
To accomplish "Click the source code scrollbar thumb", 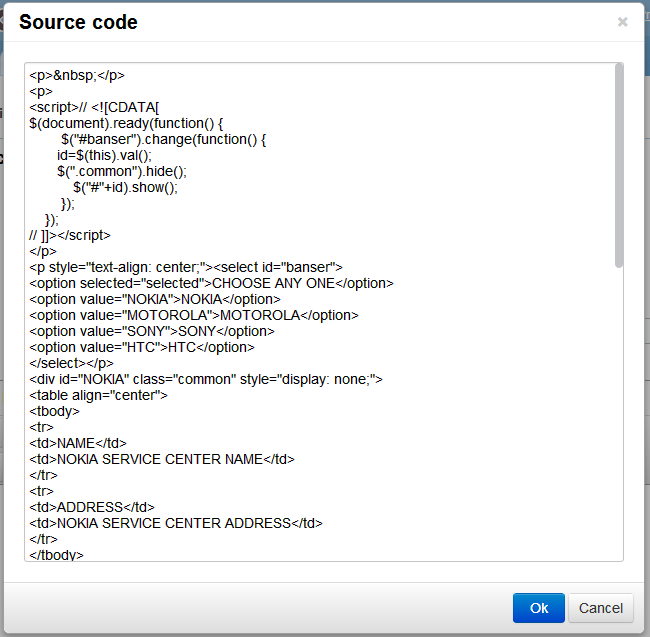I will 618,165.
